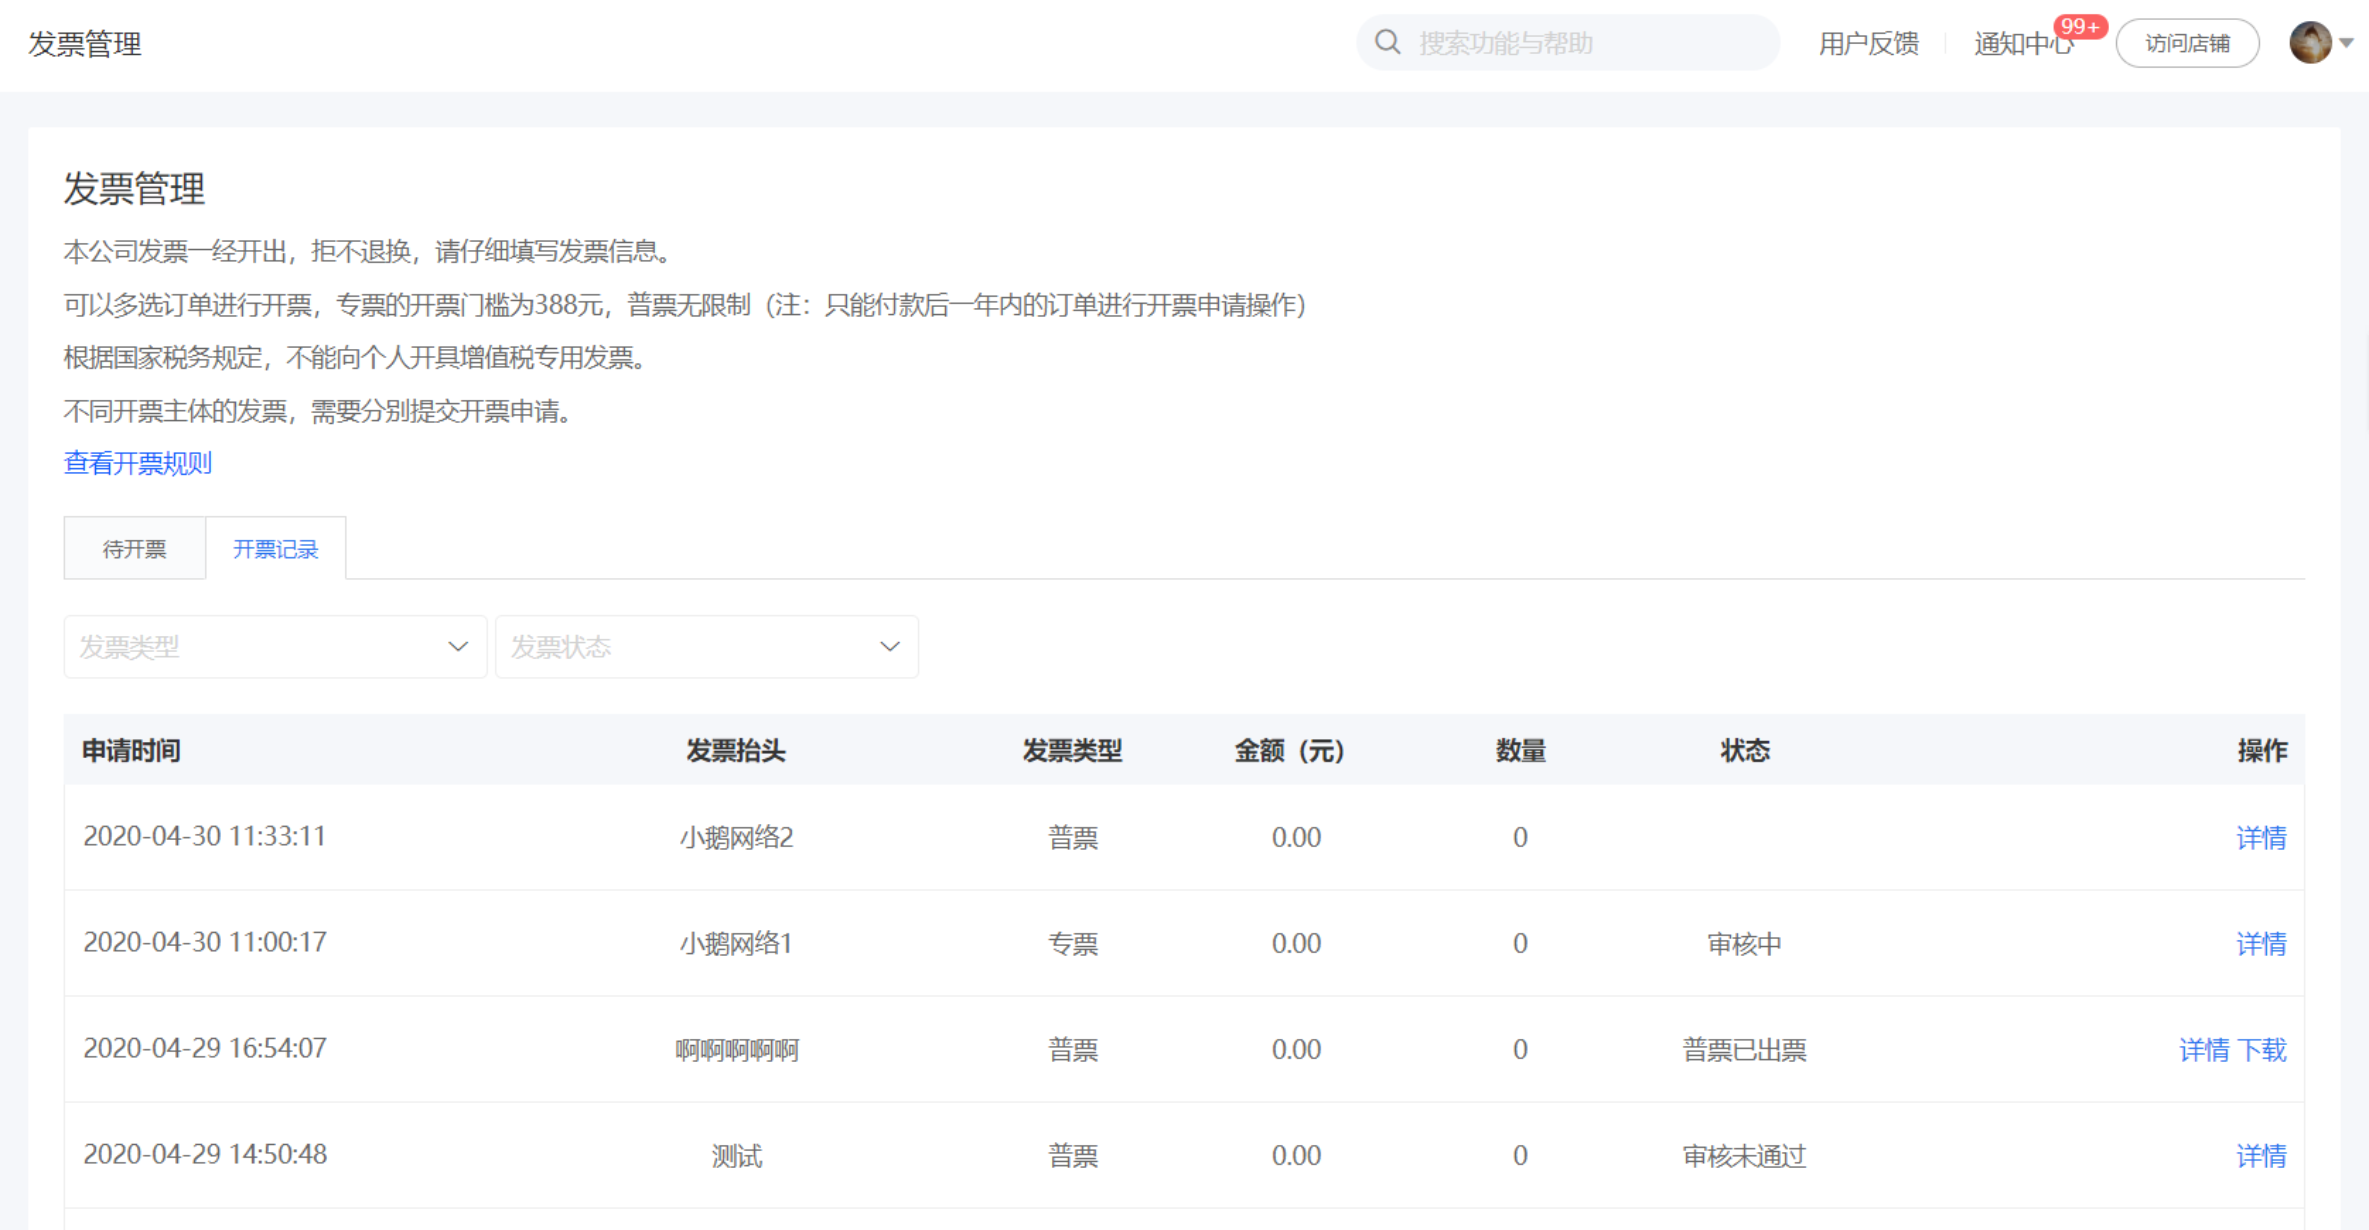
Task: Click the 审核中 status cell
Action: pyautogui.click(x=1745, y=944)
